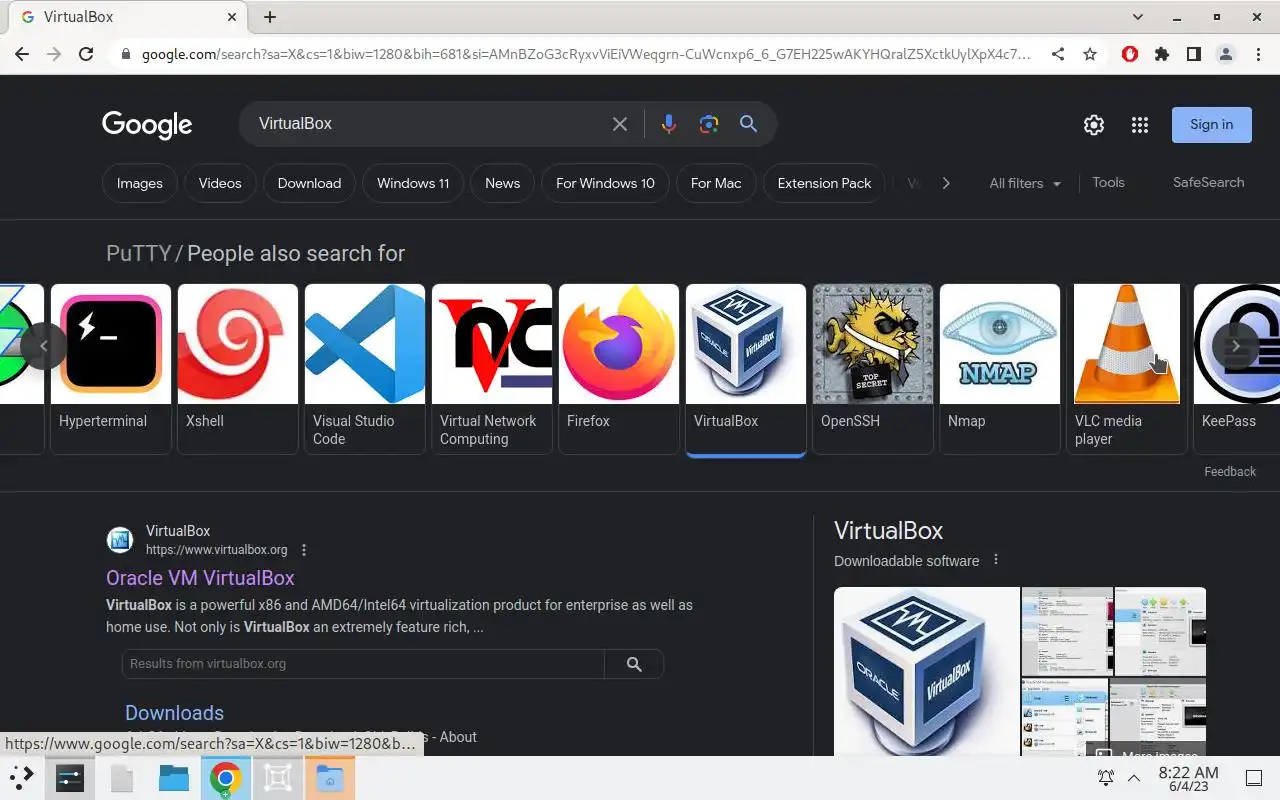The width and height of the screenshot is (1280, 800).
Task: Go back to the previous page
Action: pyautogui.click(x=22, y=54)
